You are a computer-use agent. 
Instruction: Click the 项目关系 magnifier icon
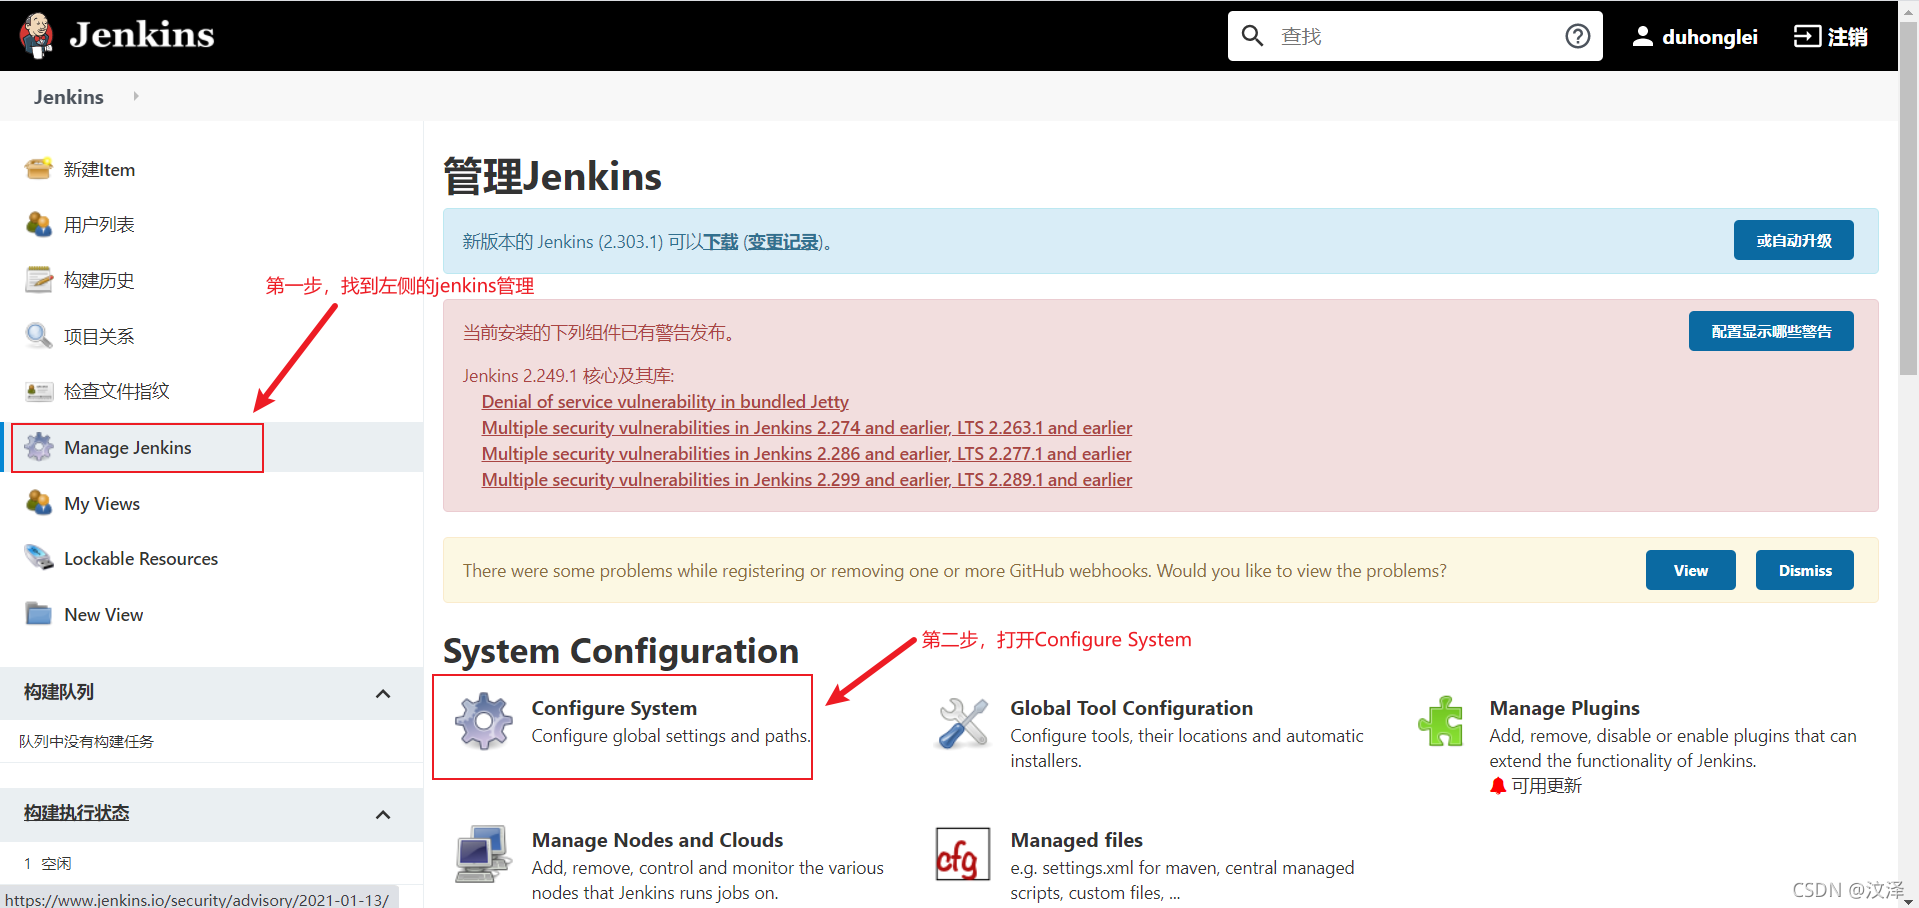point(39,336)
